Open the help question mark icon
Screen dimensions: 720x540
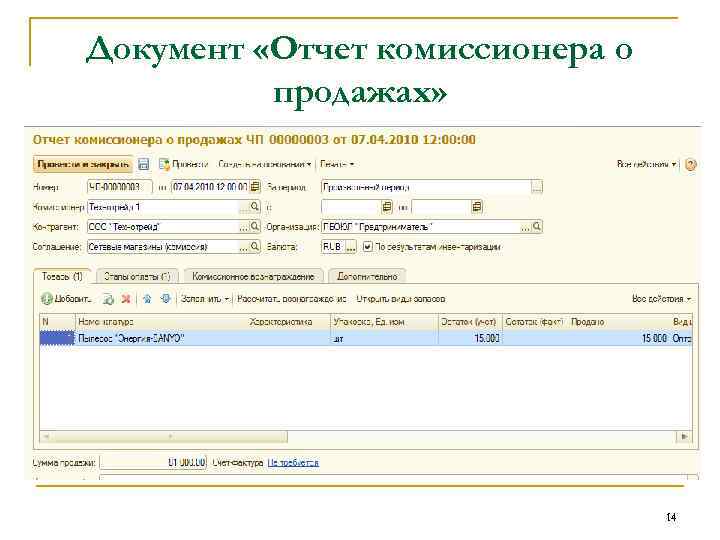(x=690, y=165)
